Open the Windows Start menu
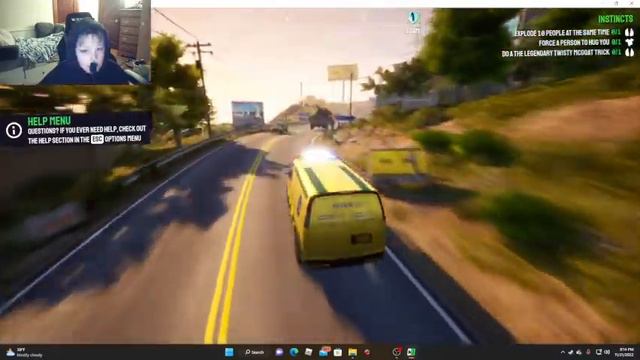This screenshot has width=640, height=360. (229, 352)
